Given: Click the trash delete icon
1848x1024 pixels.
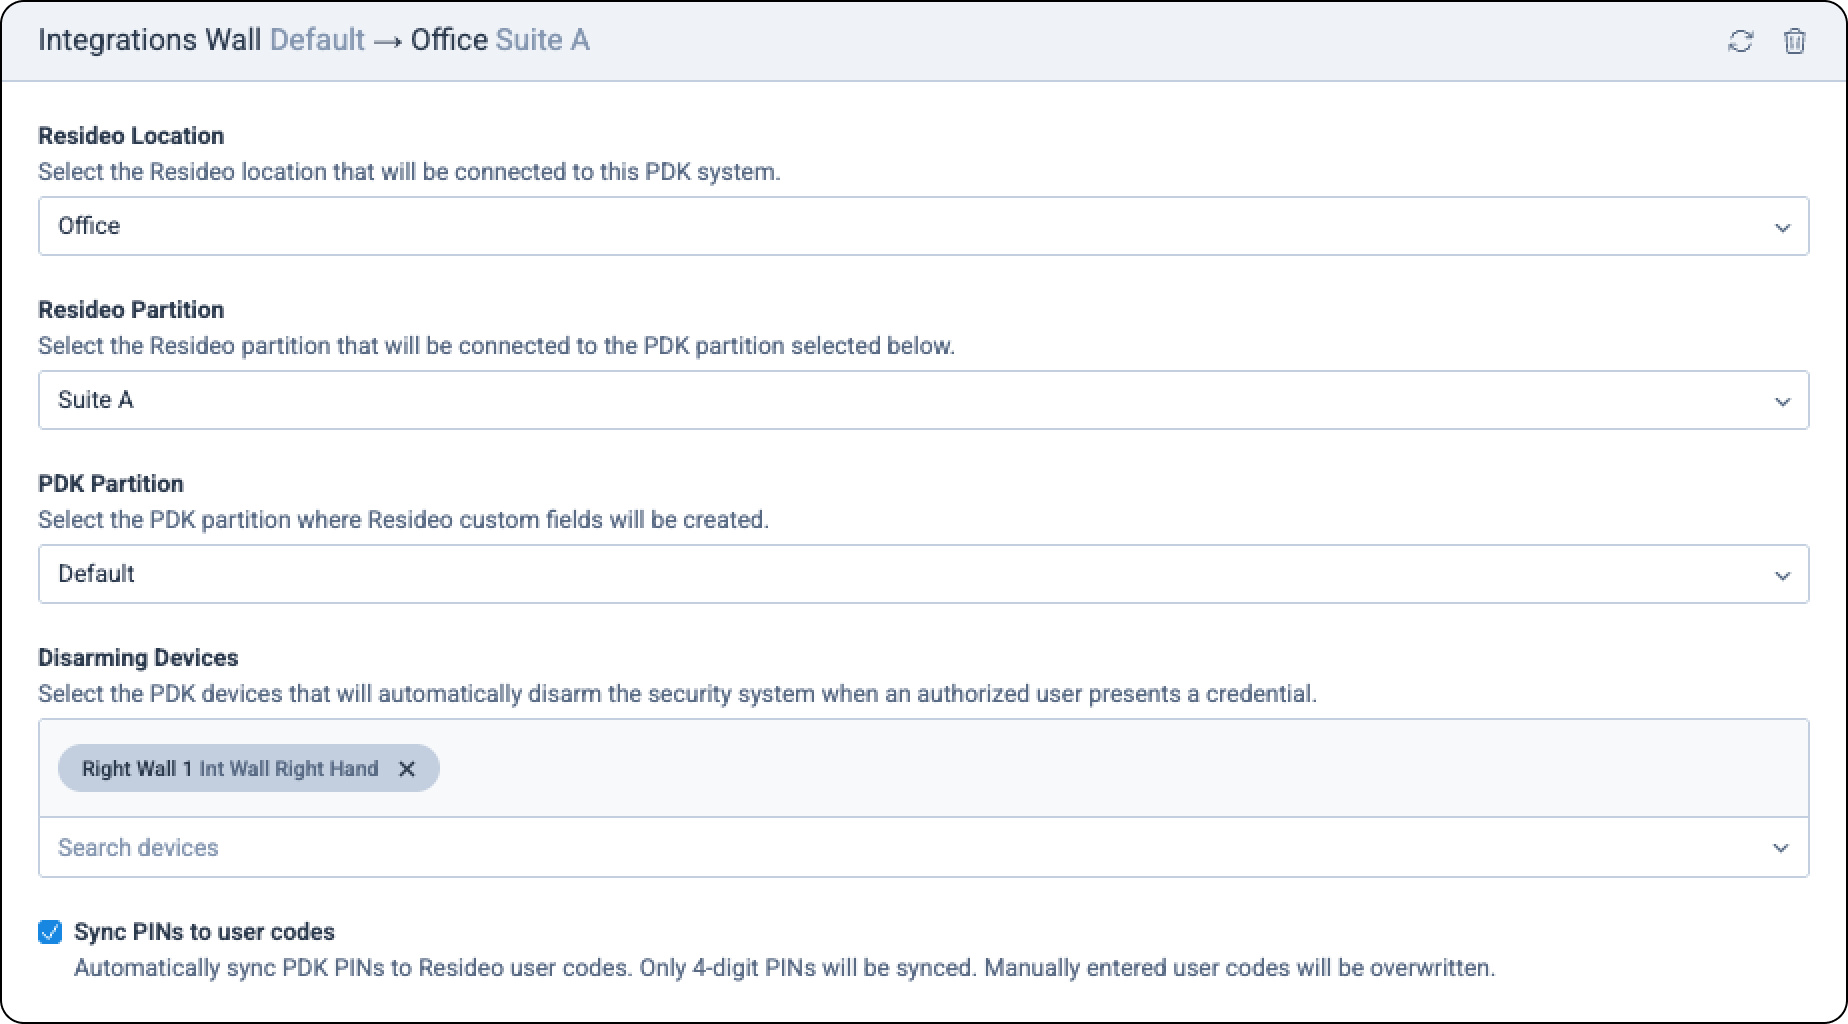Looking at the screenshot, I should (x=1795, y=41).
